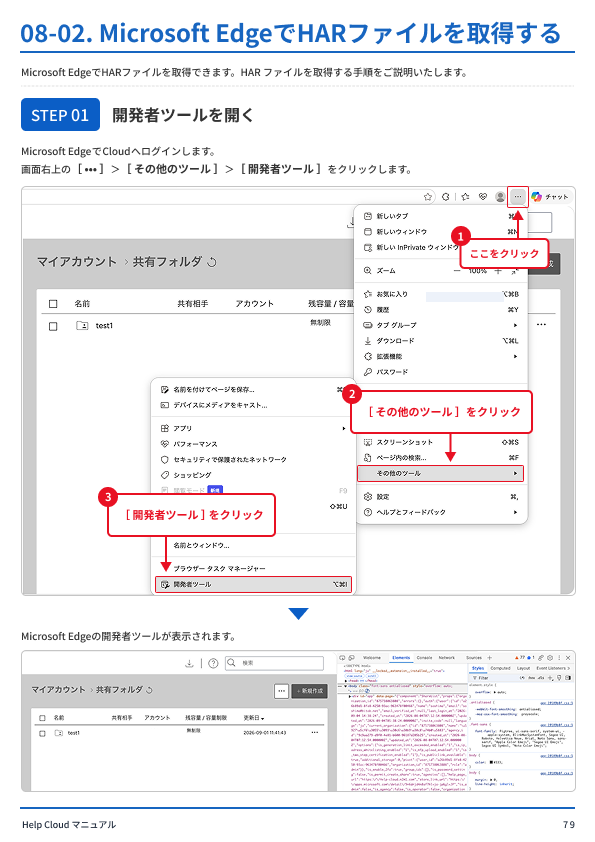Select デバイスにメディアをキャスト in submenu

tap(253, 405)
